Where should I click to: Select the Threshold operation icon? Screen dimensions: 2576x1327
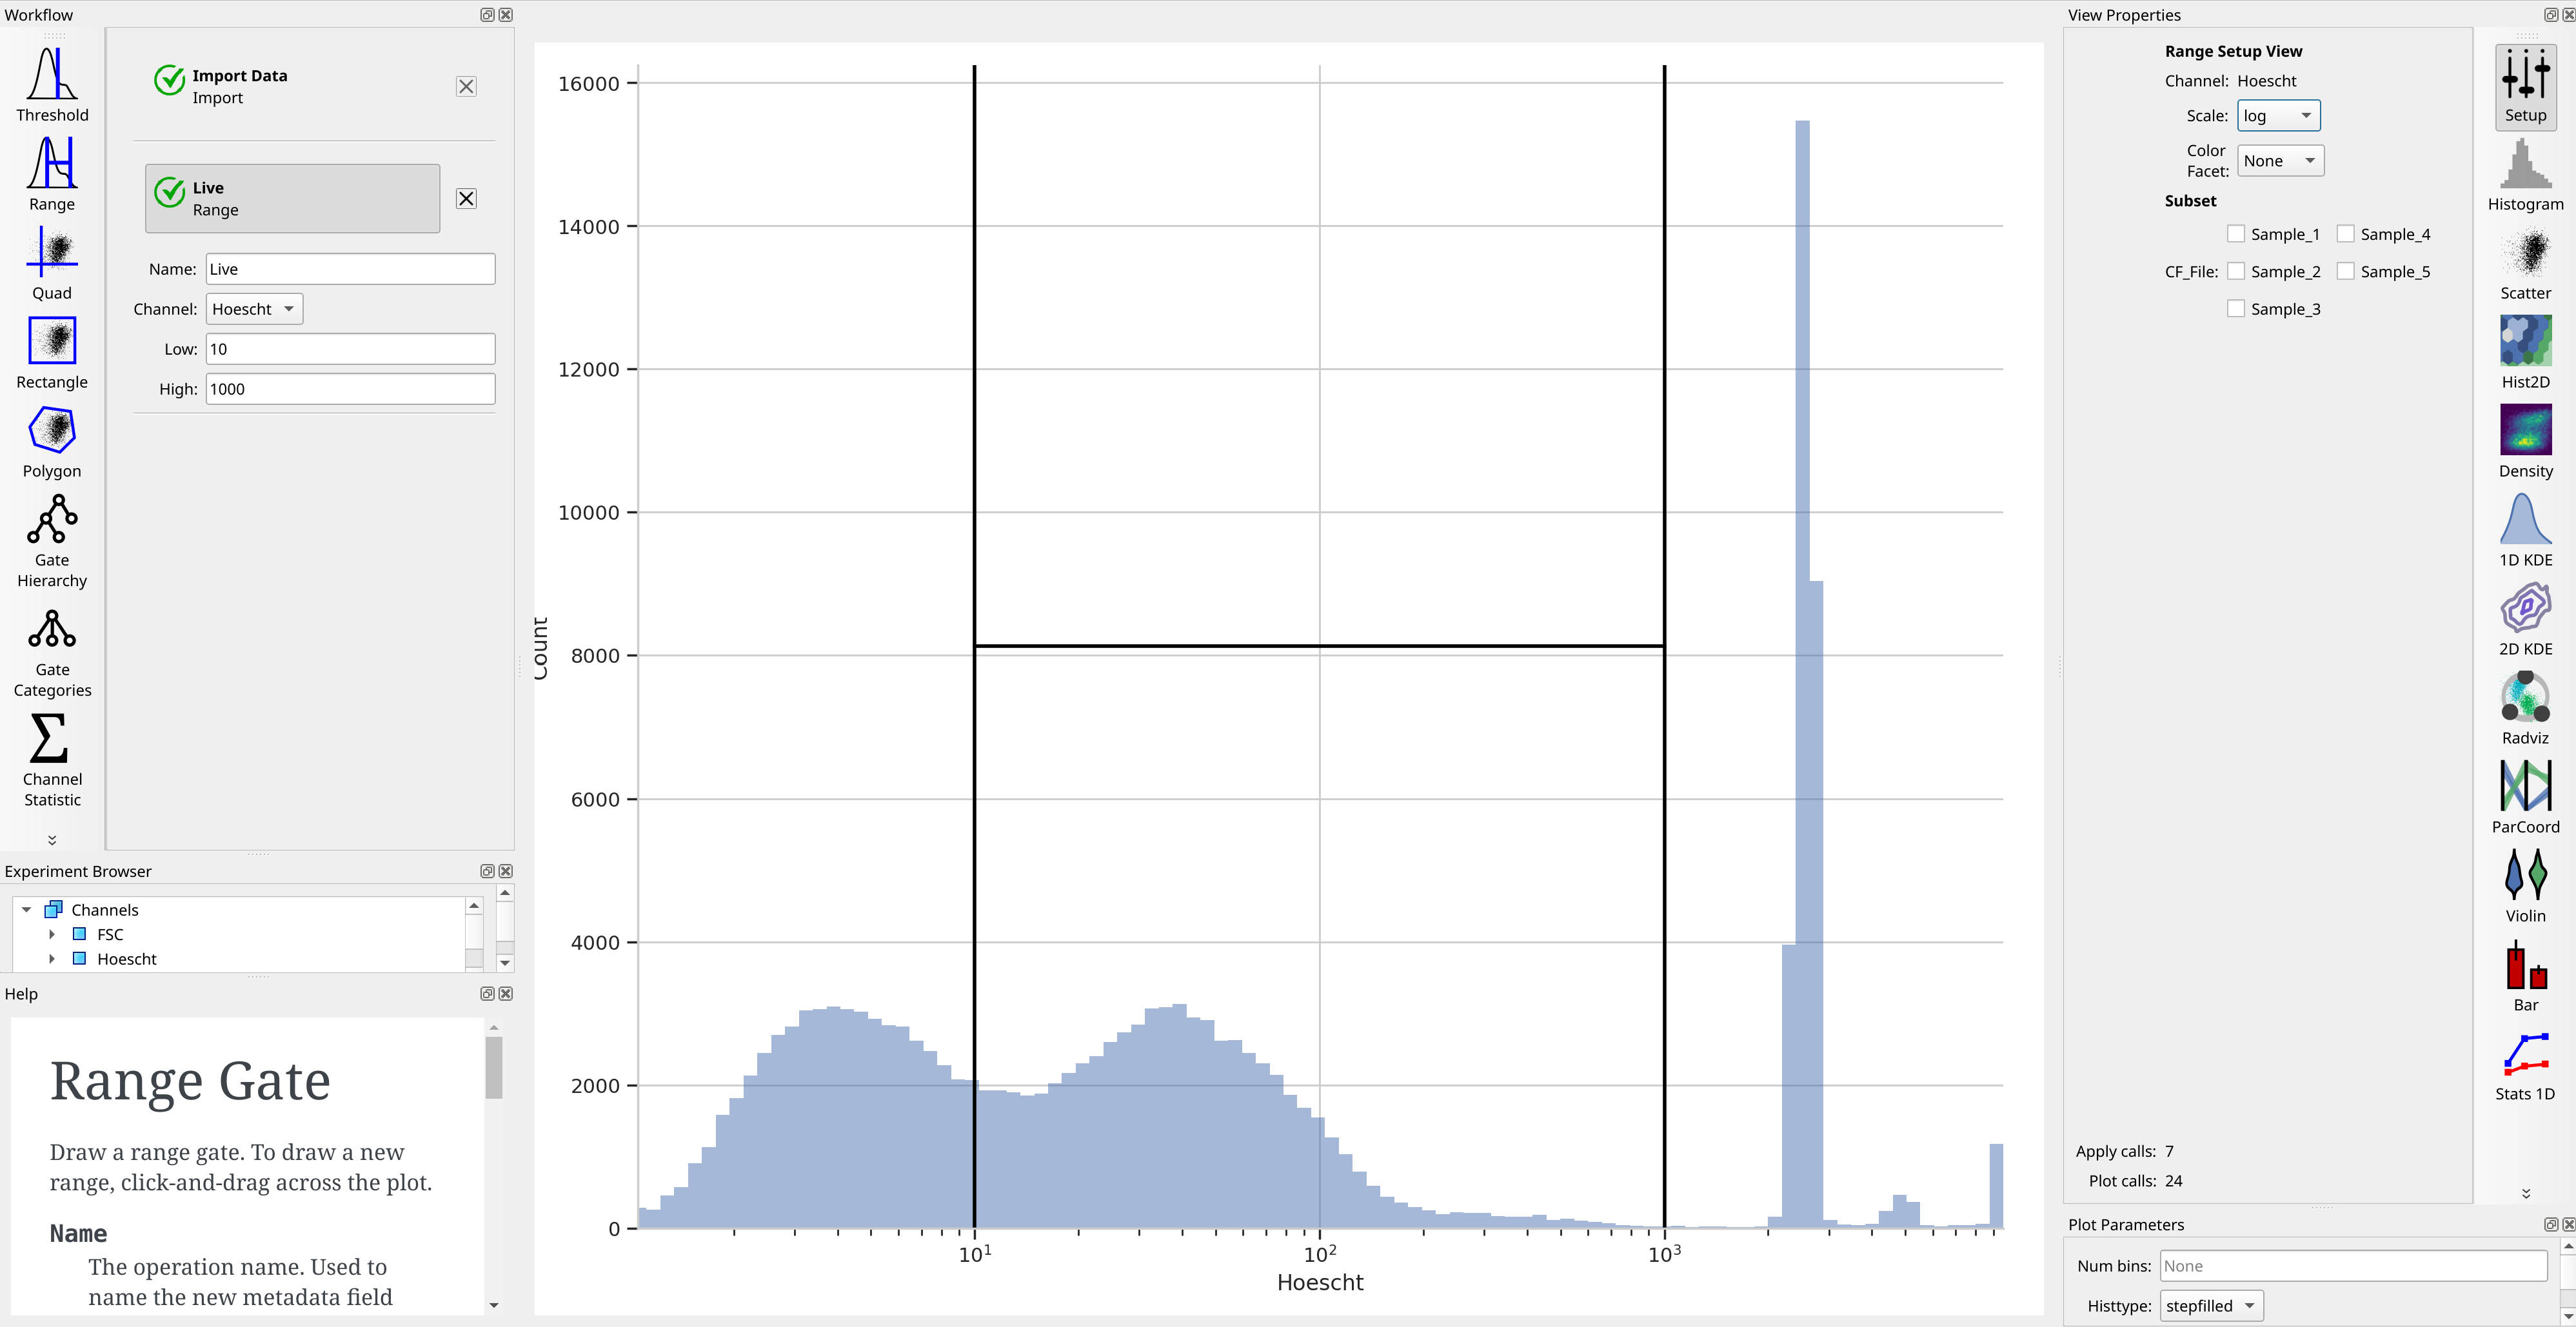[52, 85]
